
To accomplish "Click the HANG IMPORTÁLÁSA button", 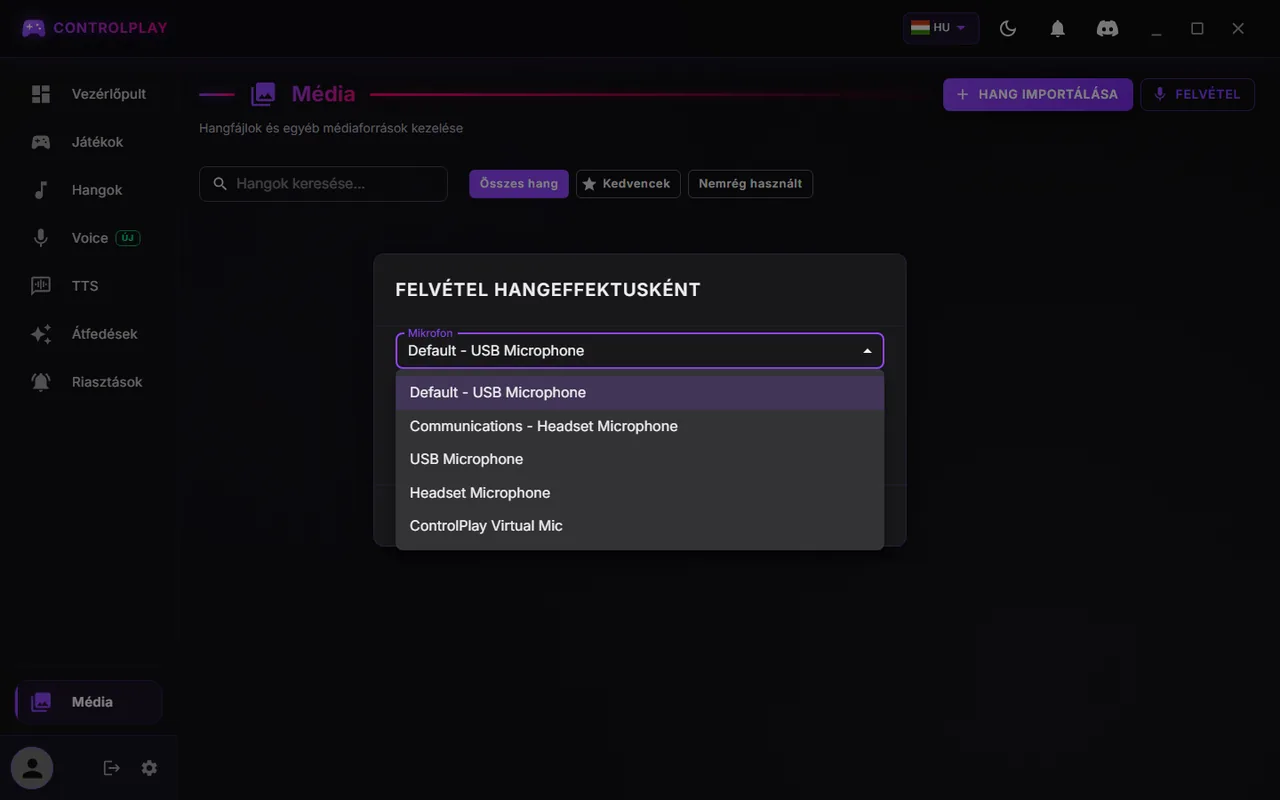I will tap(1038, 94).
